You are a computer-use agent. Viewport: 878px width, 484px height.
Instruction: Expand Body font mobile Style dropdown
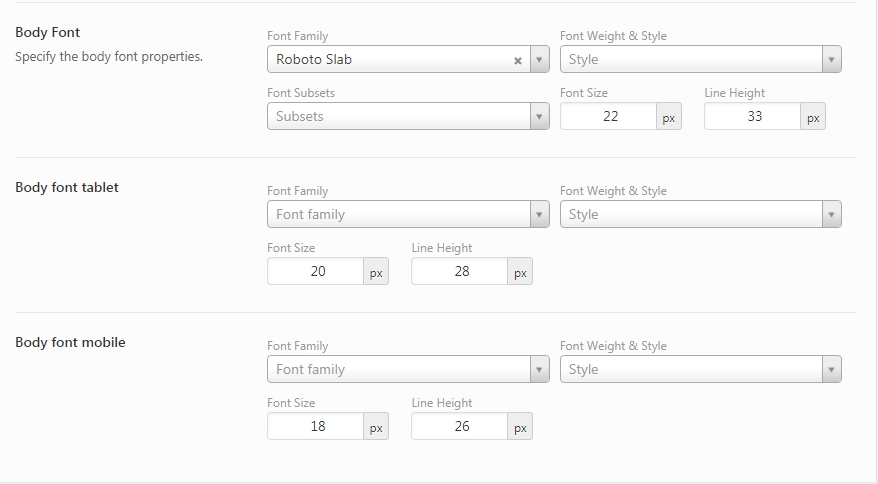click(700, 370)
